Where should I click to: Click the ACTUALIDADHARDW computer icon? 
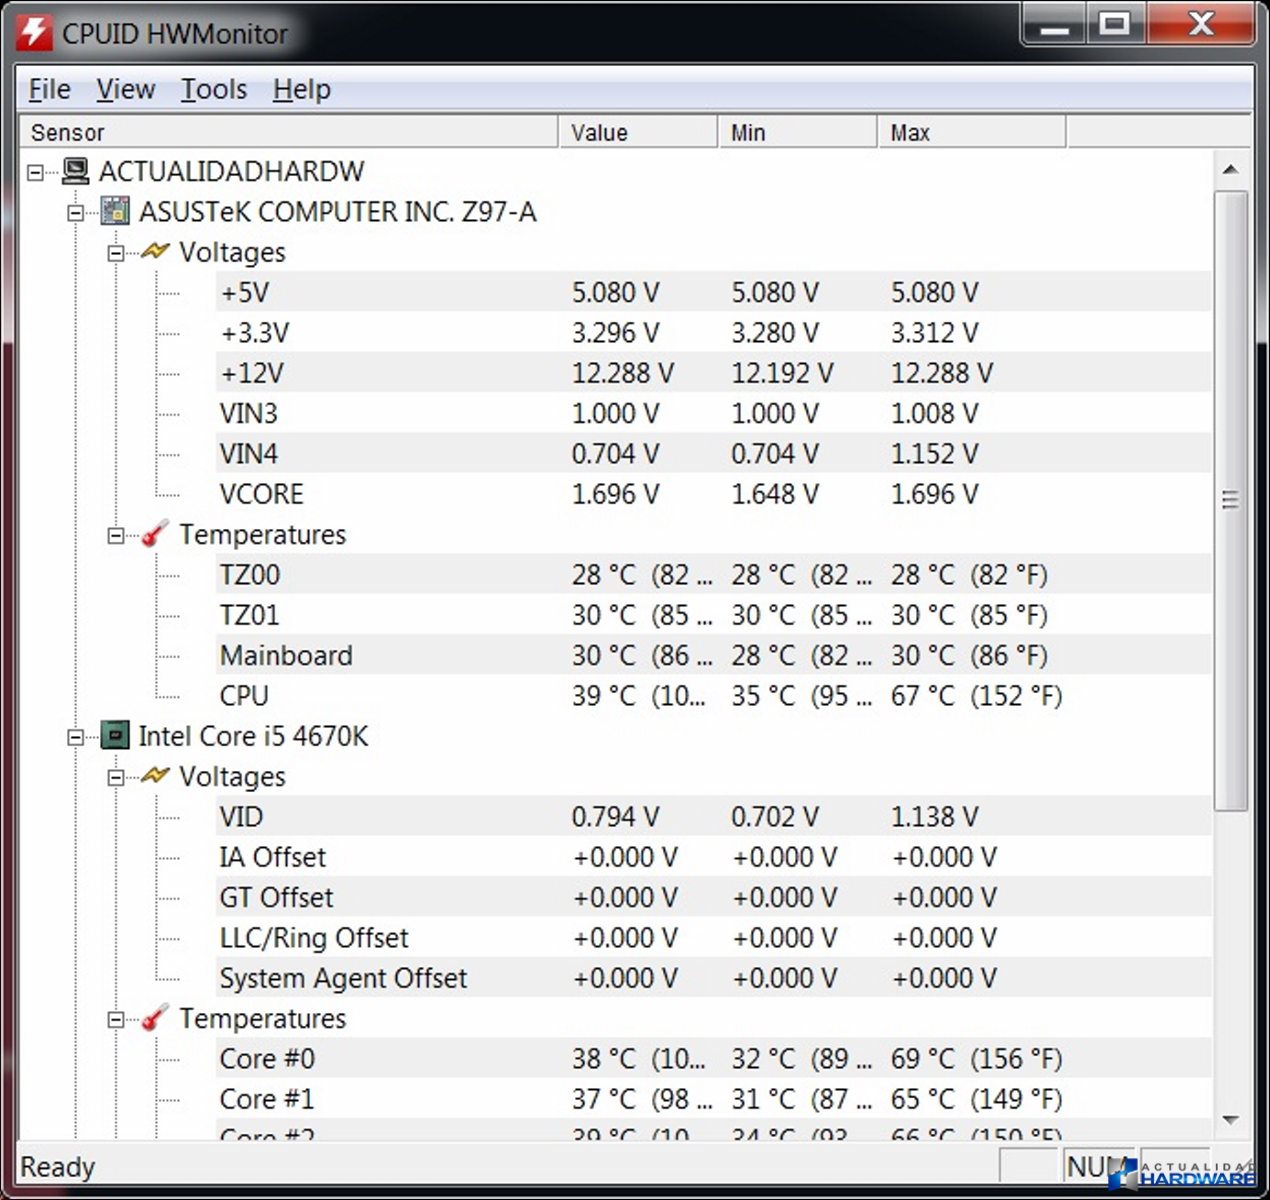point(75,171)
